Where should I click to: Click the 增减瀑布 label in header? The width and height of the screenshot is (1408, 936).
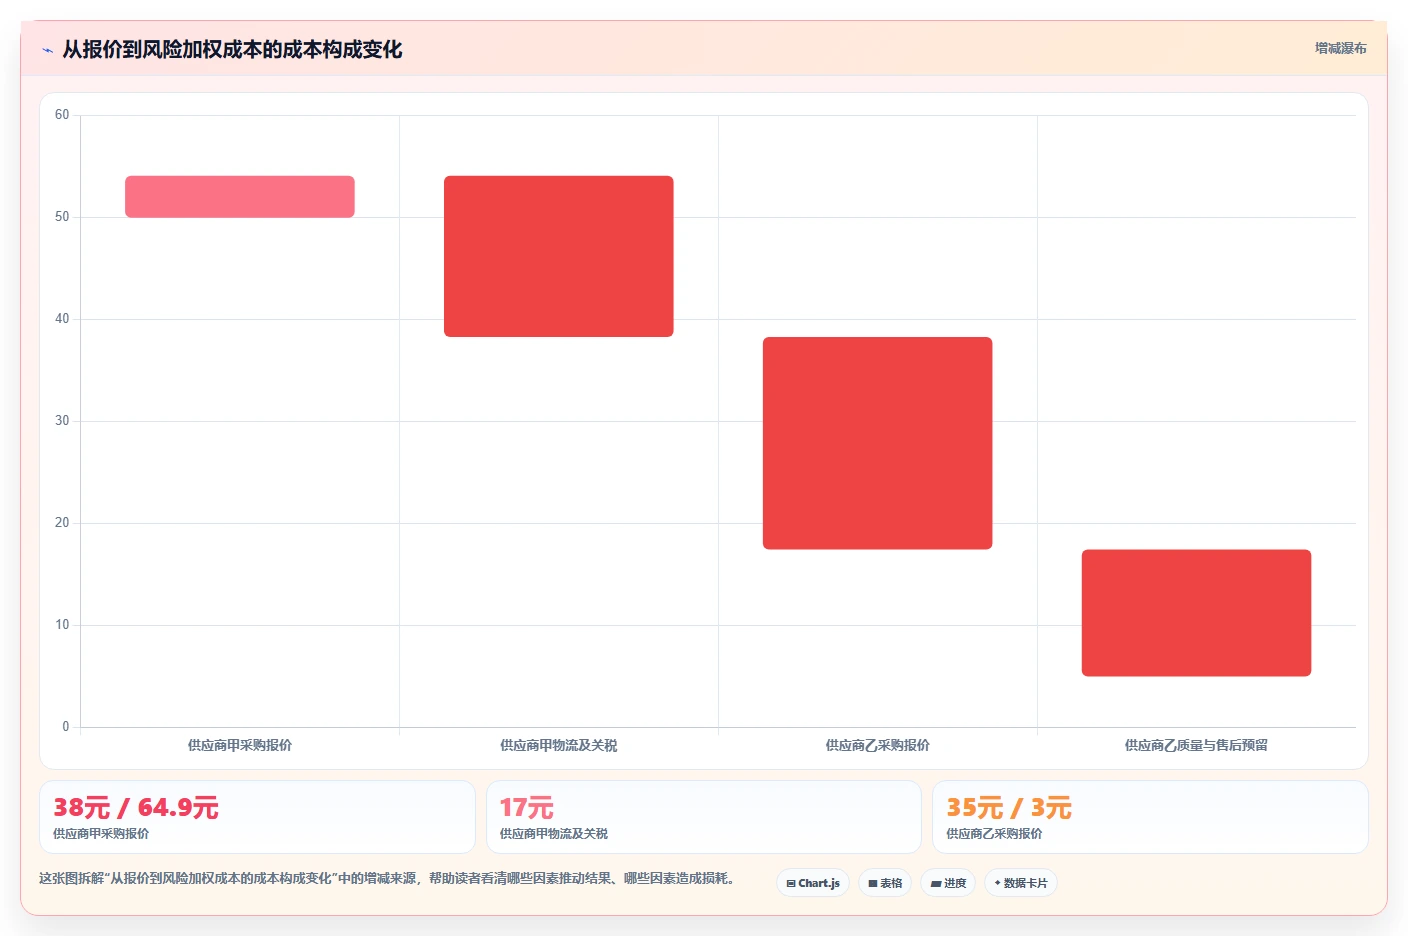(x=1340, y=48)
